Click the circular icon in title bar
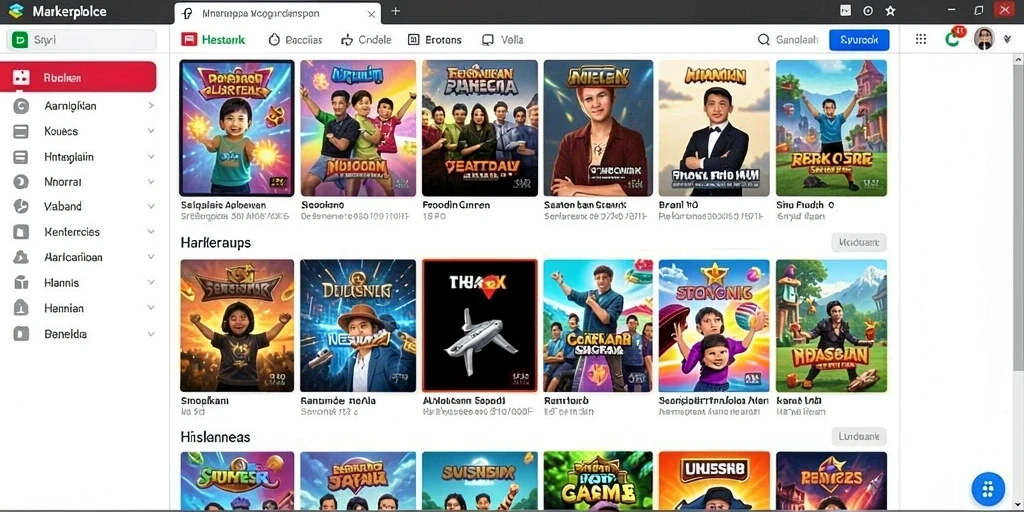This screenshot has height=512, width=1024. [868, 11]
